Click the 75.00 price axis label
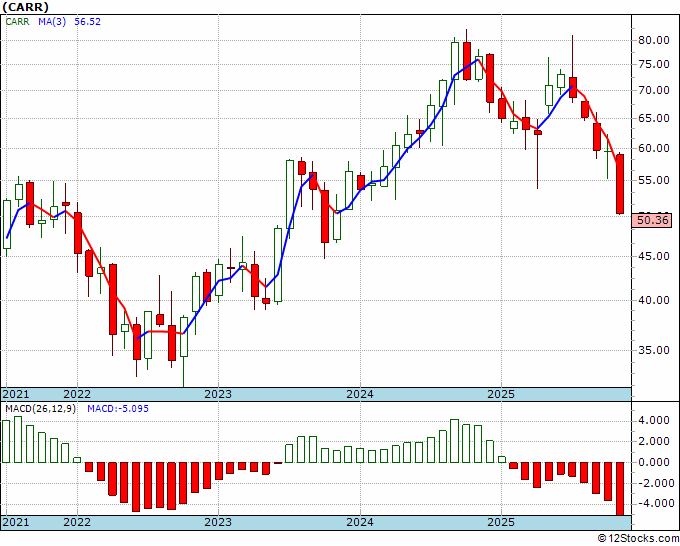Screen dimensions: 680x546 click(x=654, y=65)
